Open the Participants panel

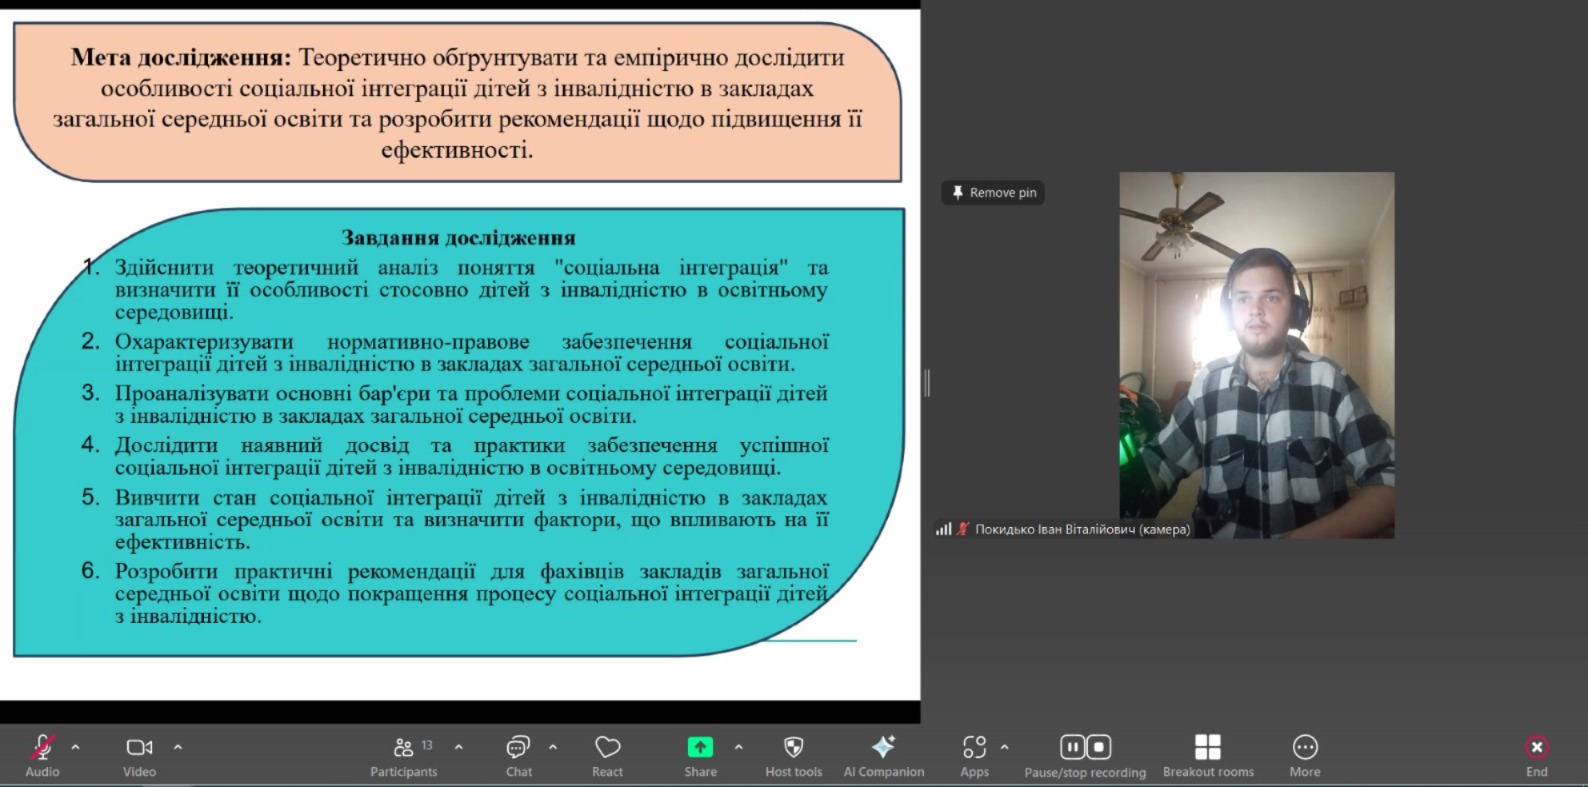(404, 748)
